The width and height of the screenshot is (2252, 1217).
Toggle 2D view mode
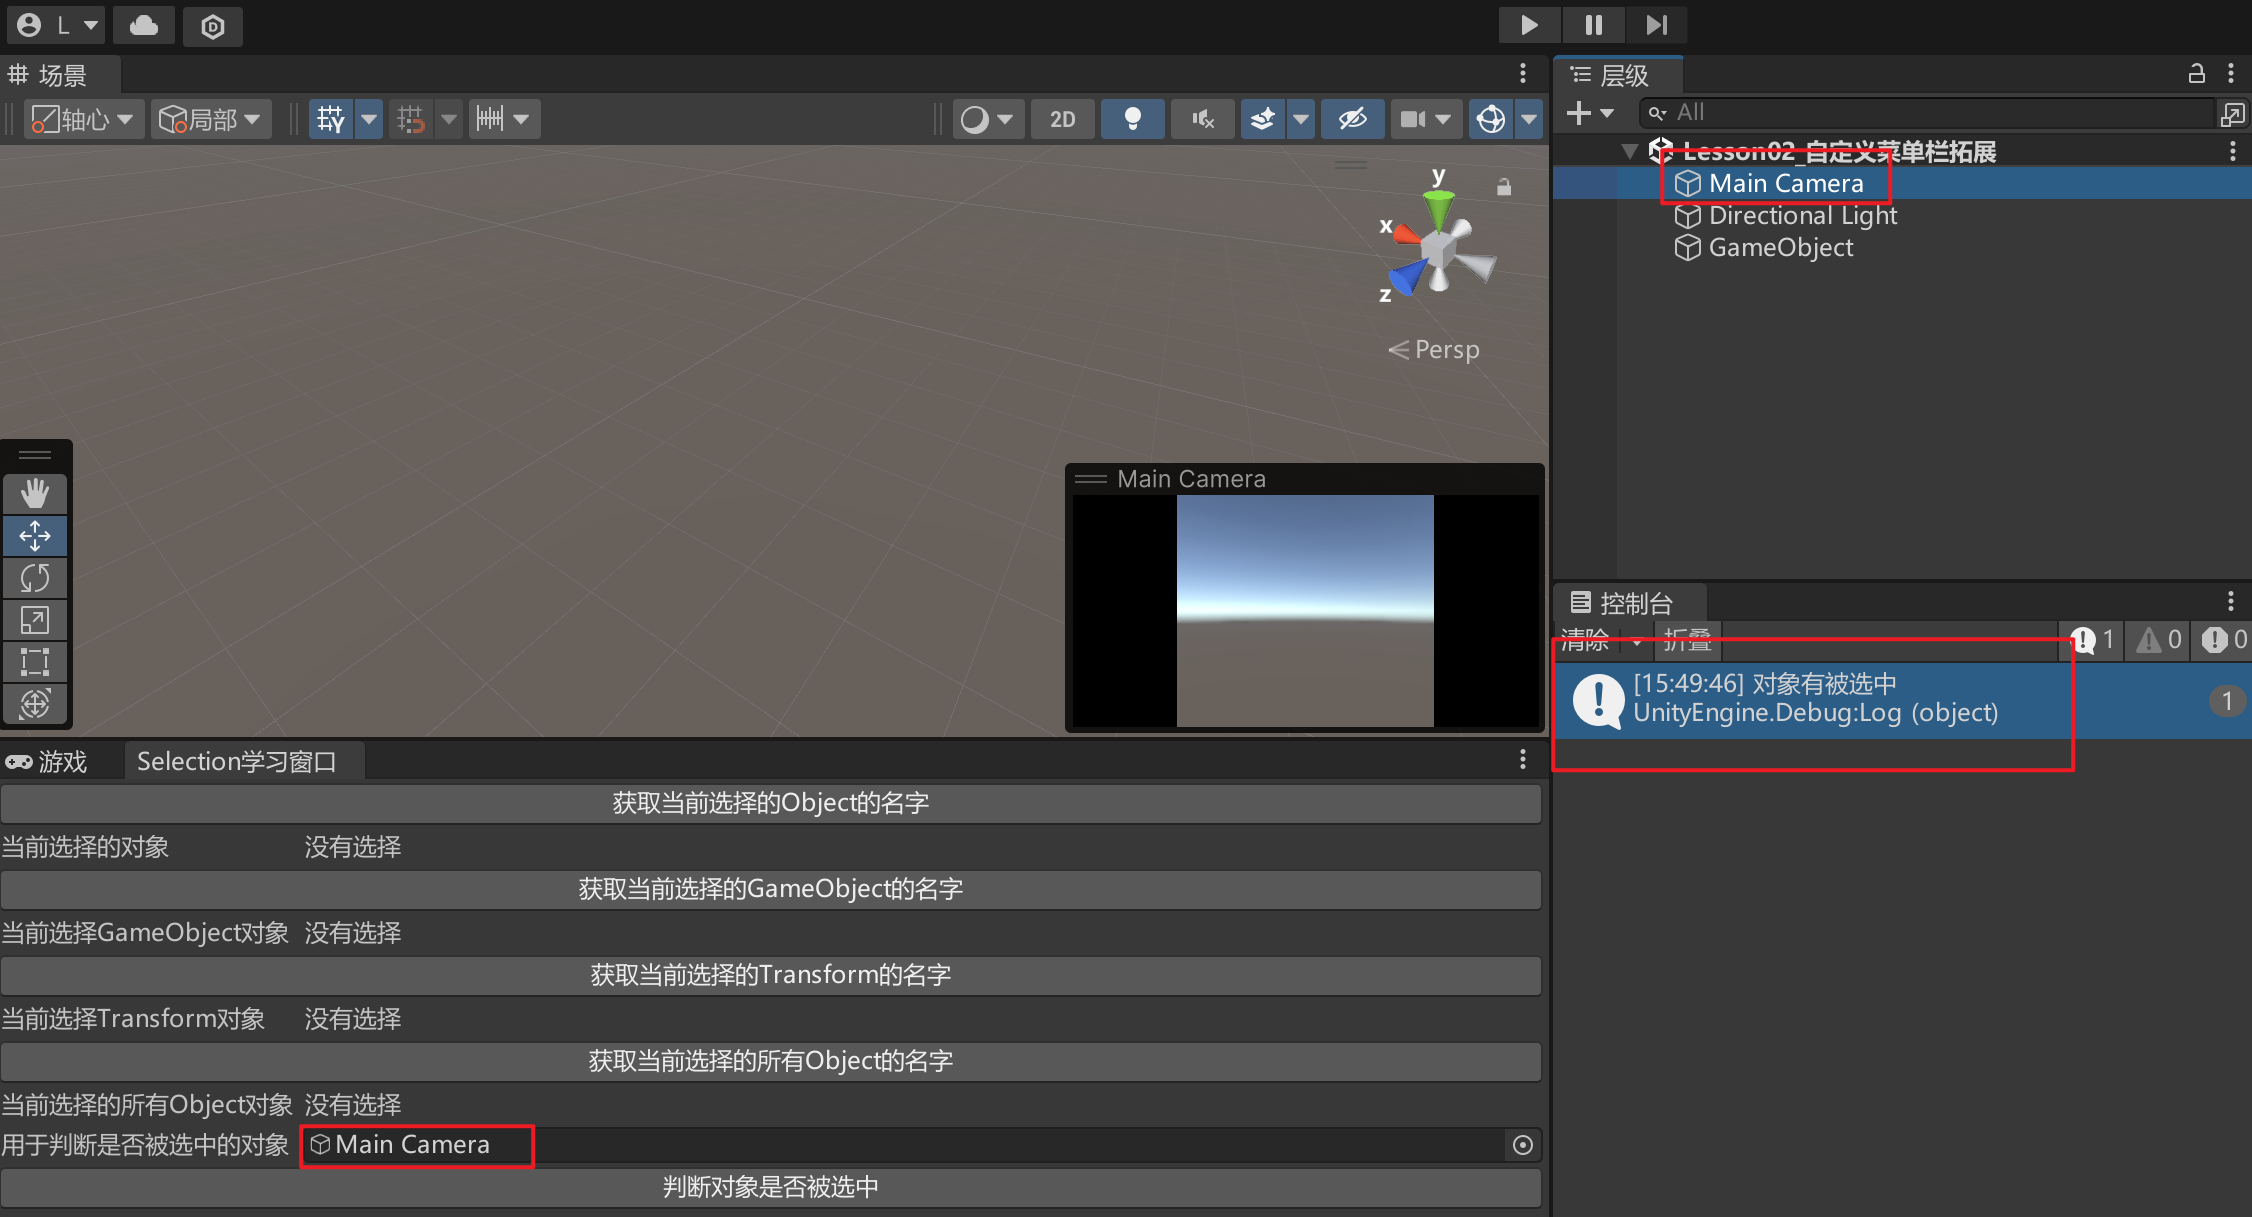point(1062,120)
